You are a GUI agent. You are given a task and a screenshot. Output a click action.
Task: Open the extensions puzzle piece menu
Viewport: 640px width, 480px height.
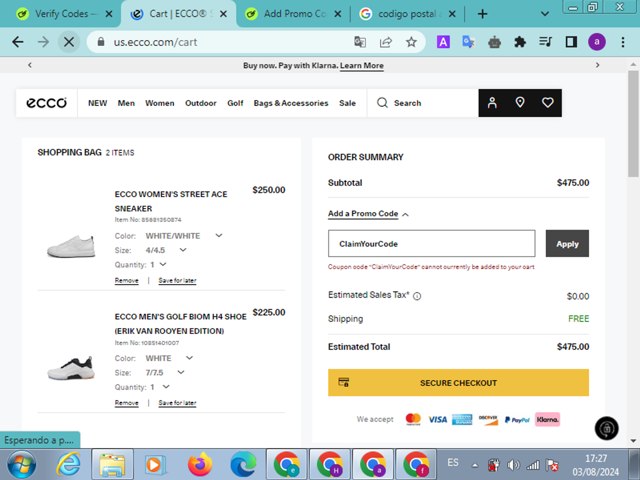(520, 42)
